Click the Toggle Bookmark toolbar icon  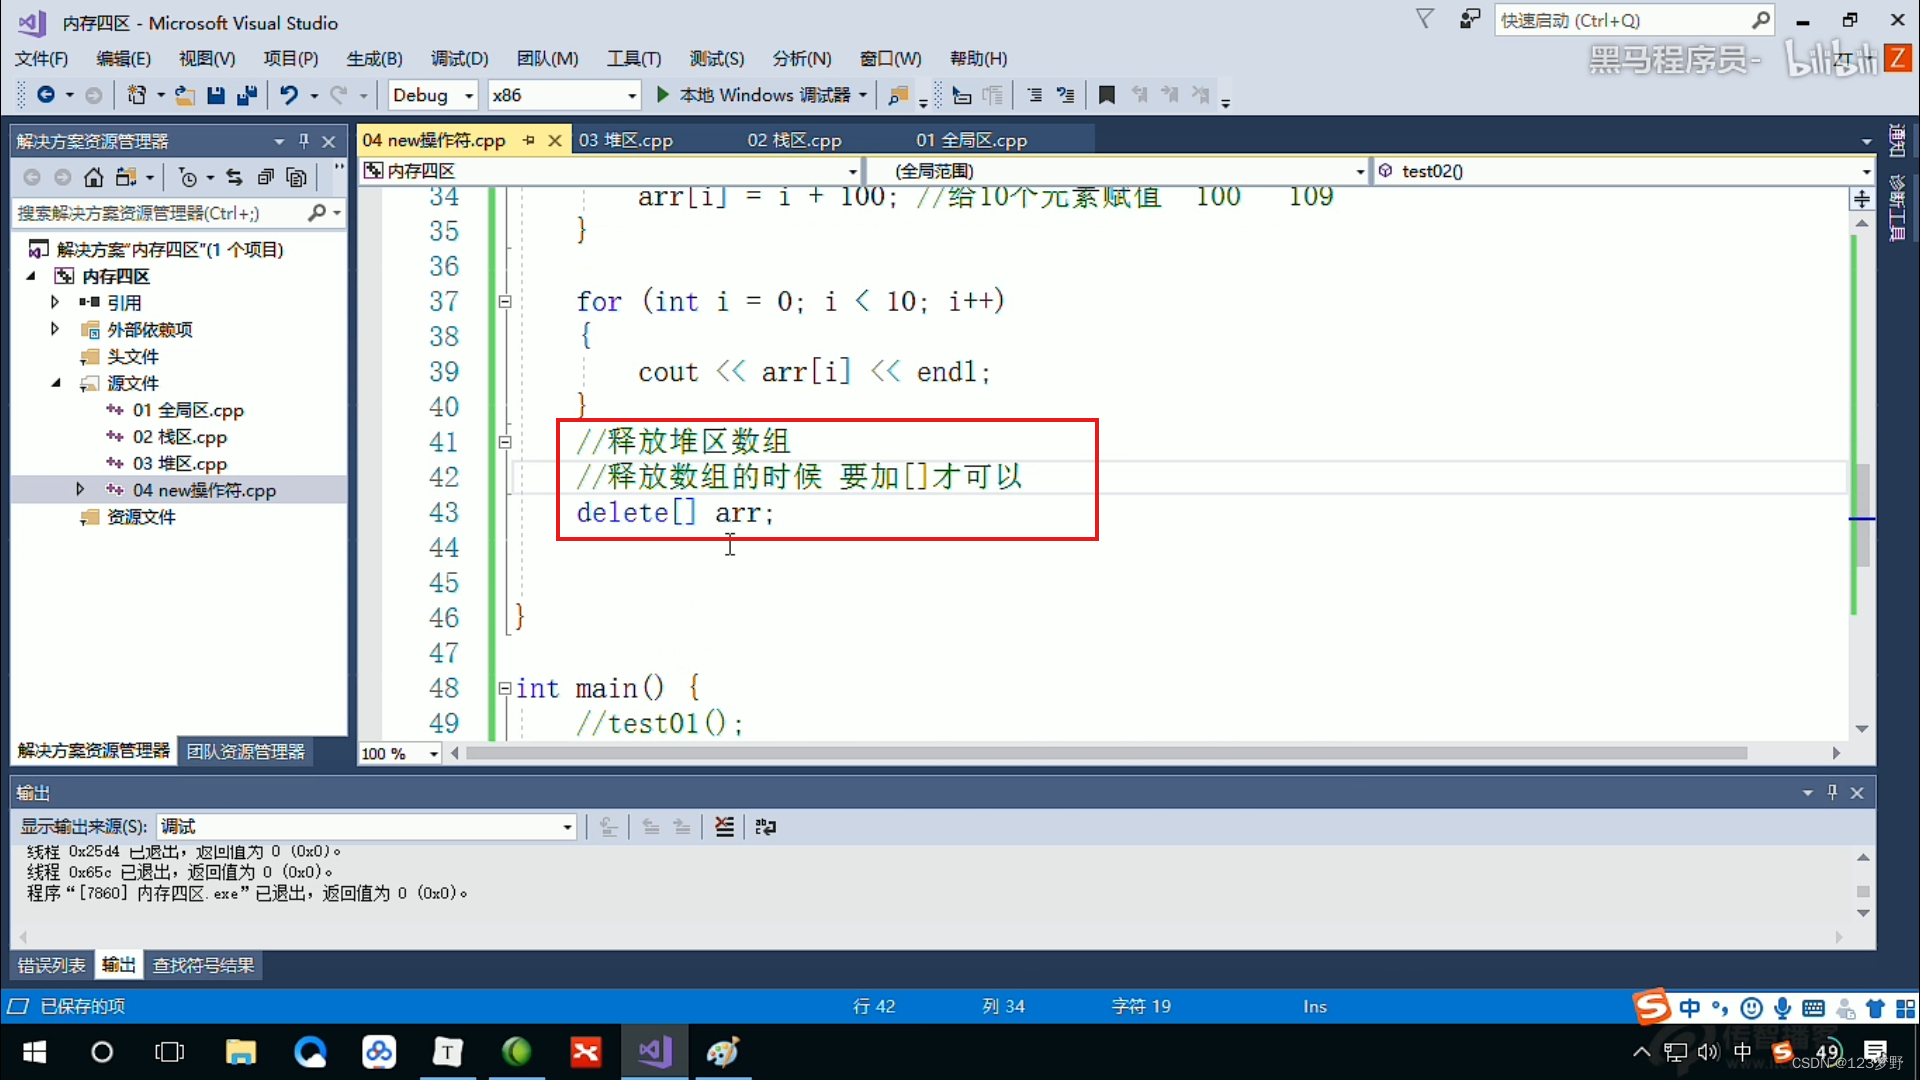click(x=1106, y=95)
